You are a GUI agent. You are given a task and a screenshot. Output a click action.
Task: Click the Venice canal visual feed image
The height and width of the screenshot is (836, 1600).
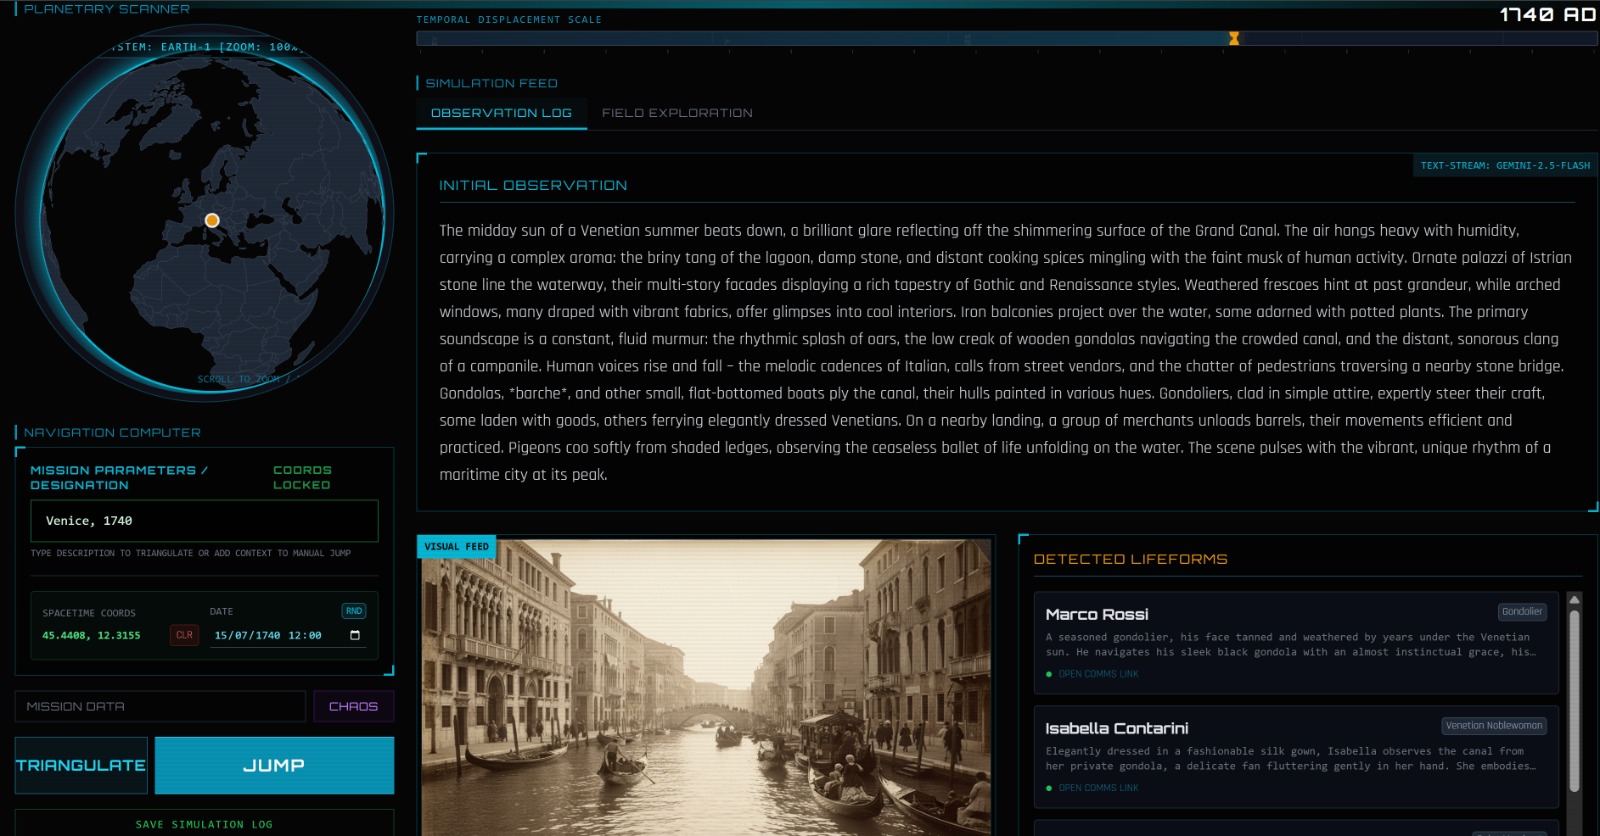point(706,690)
